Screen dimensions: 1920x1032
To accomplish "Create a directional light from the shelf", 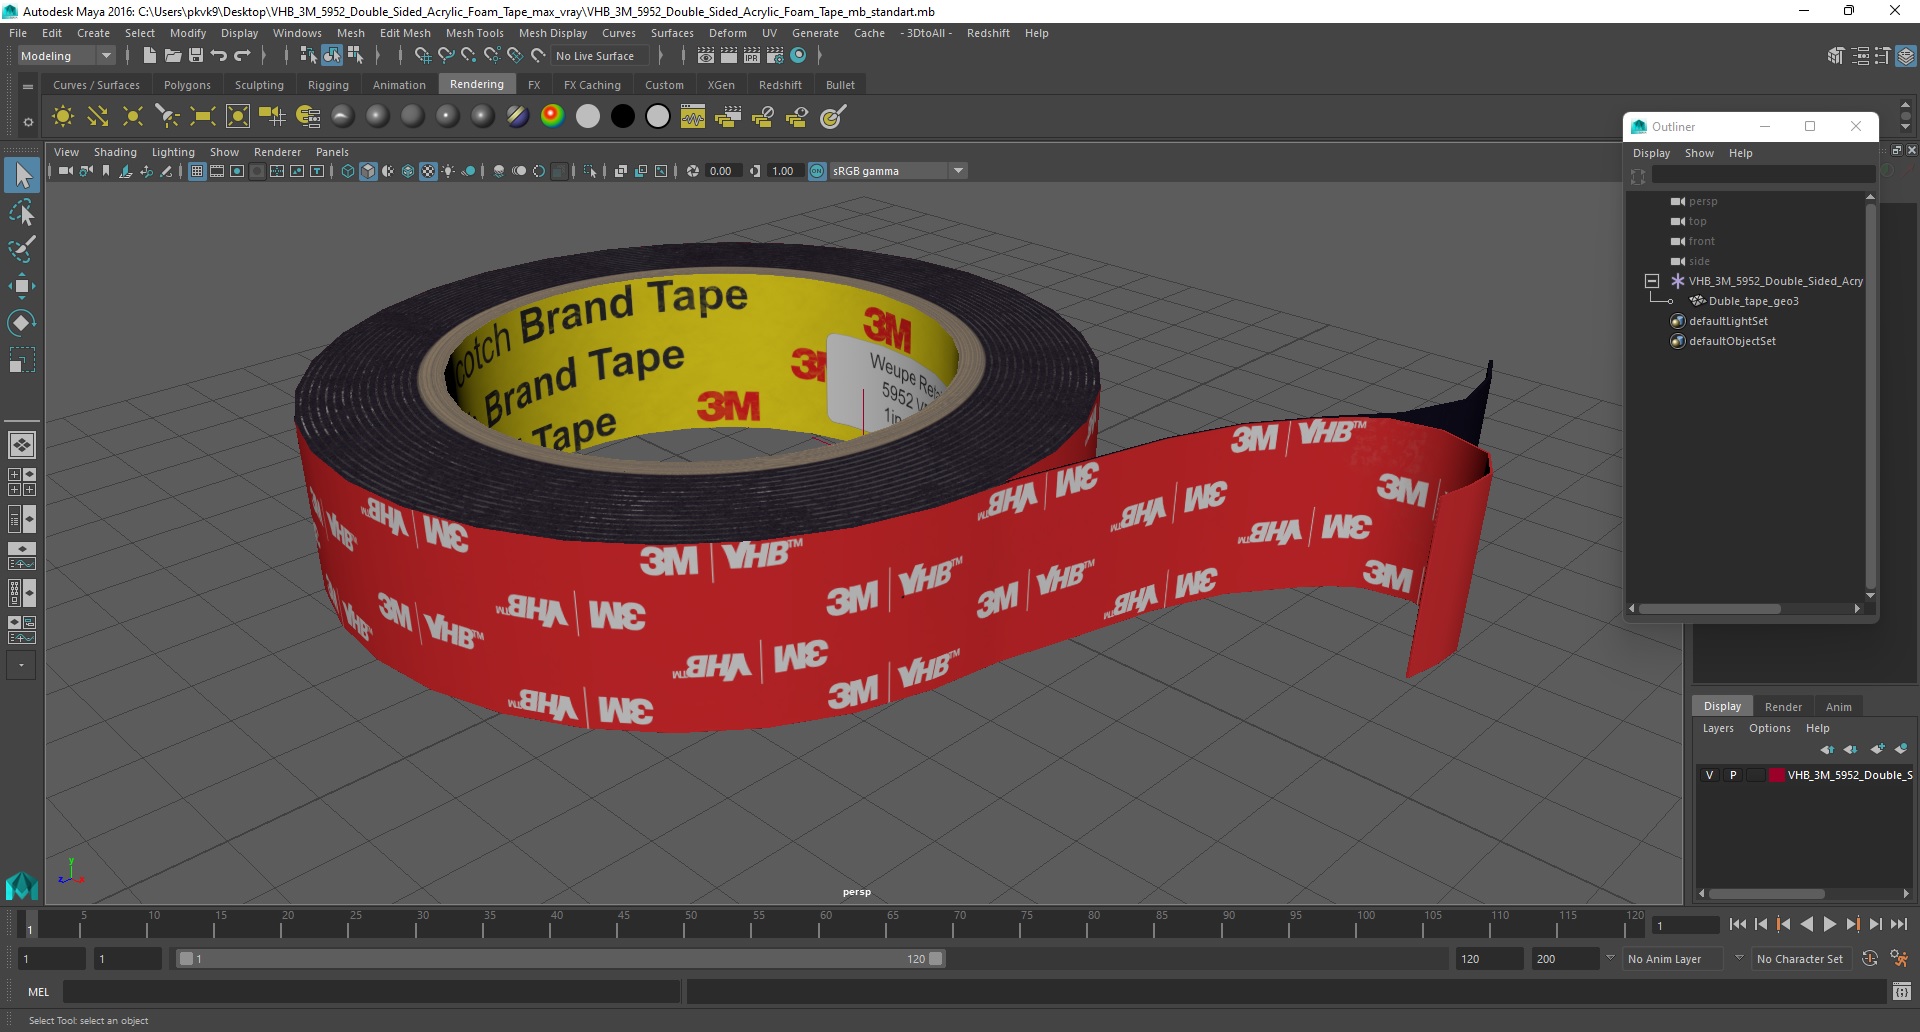I will [98, 117].
